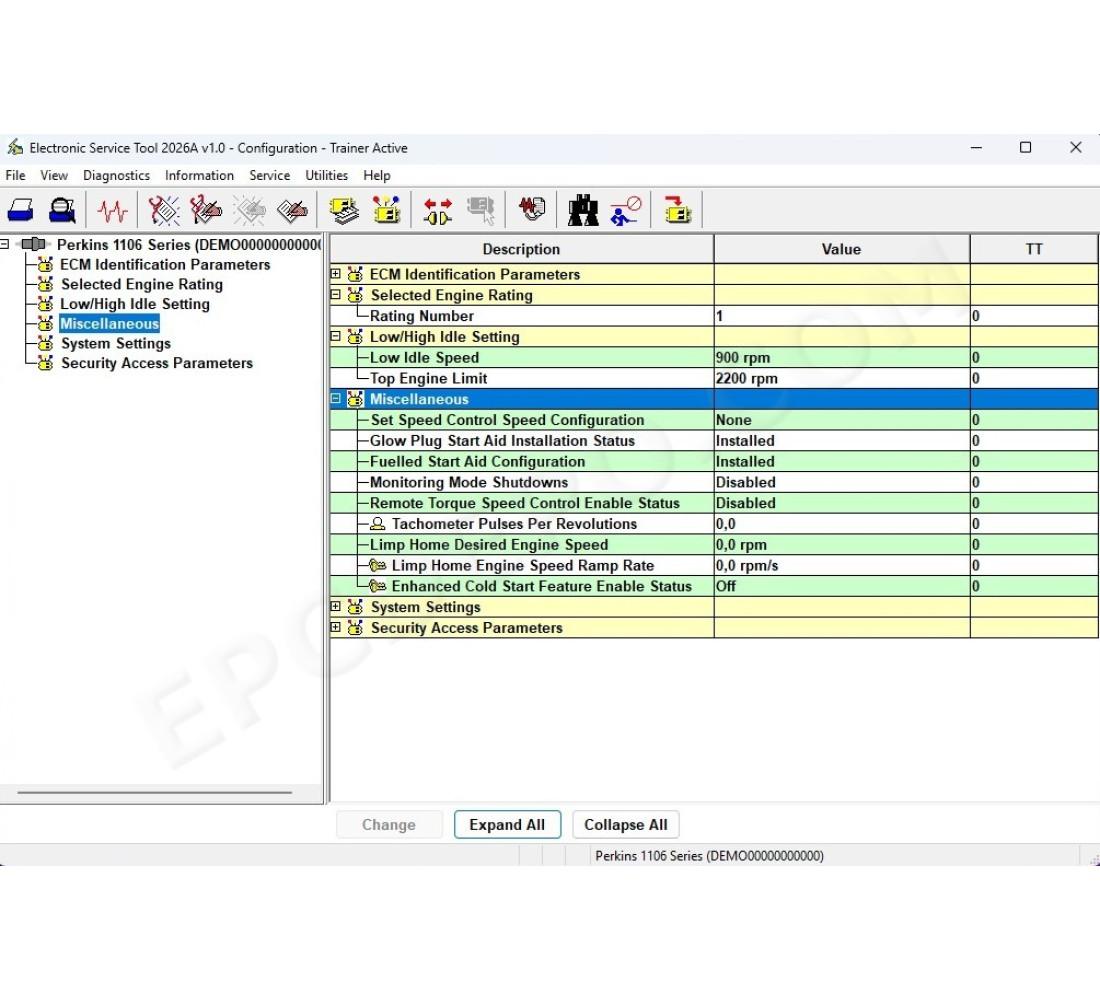Open the Help menu

(377, 175)
